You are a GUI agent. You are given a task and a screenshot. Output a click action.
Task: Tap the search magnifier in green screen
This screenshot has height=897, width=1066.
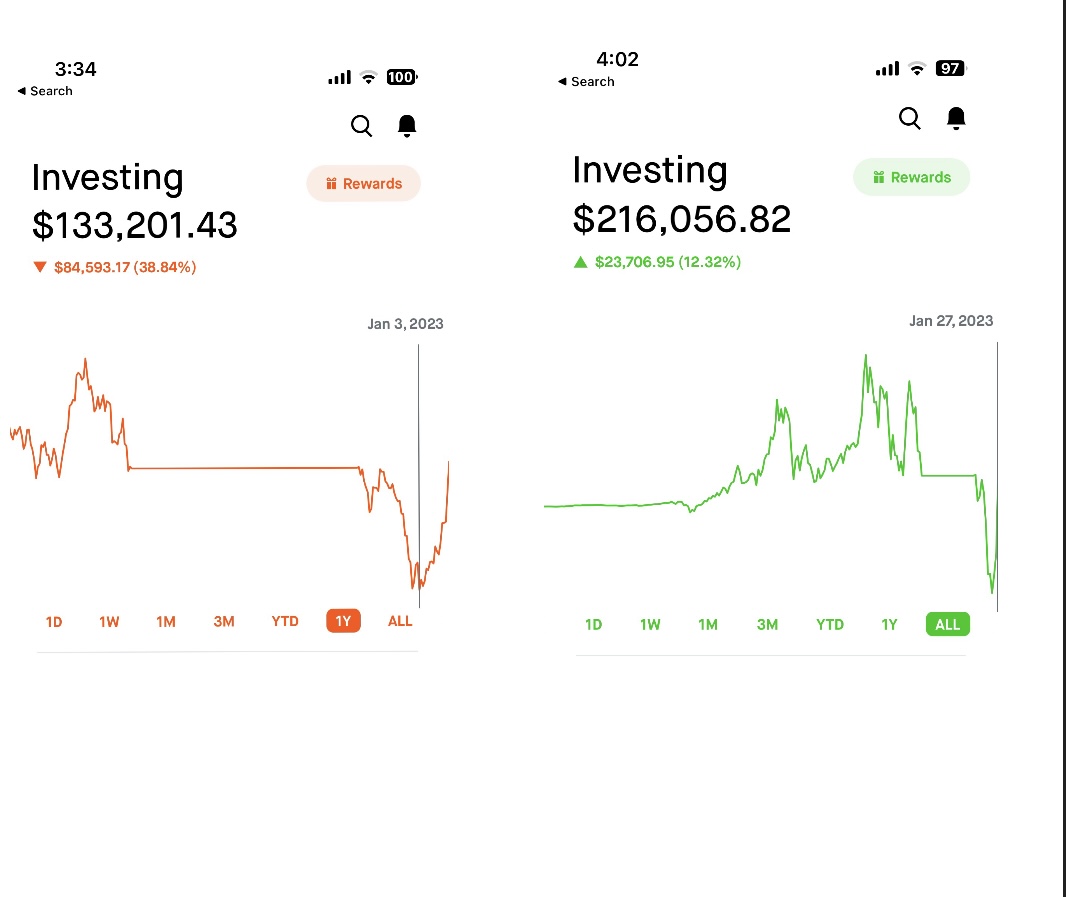click(x=909, y=119)
